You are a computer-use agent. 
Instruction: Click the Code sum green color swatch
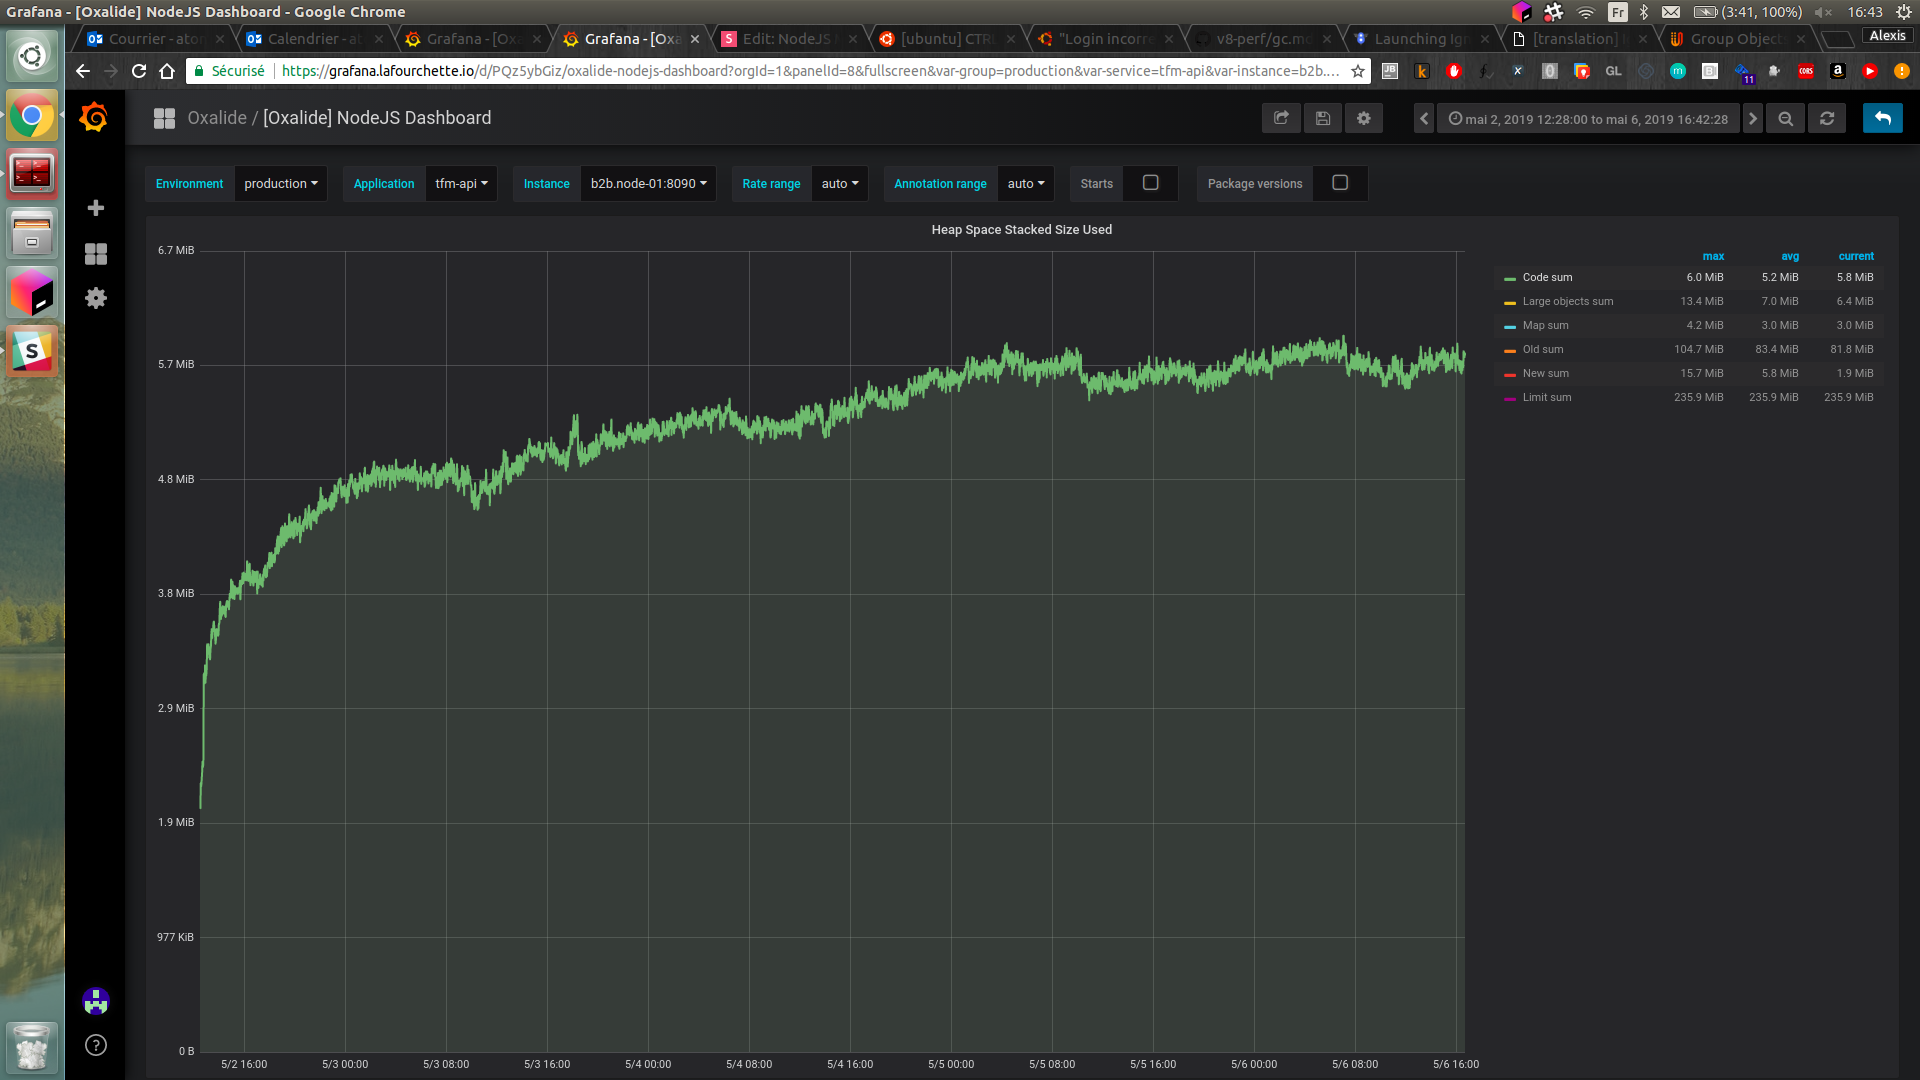click(x=1509, y=278)
